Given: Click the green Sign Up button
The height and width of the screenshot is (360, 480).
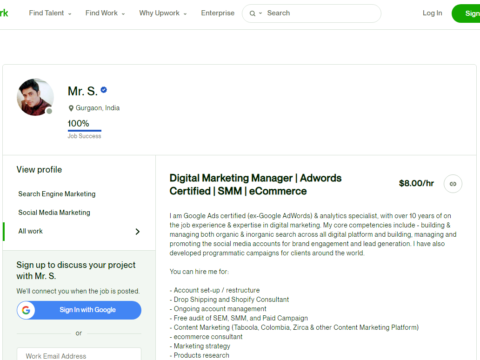Looking at the screenshot, I should pyautogui.click(x=466, y=14).
